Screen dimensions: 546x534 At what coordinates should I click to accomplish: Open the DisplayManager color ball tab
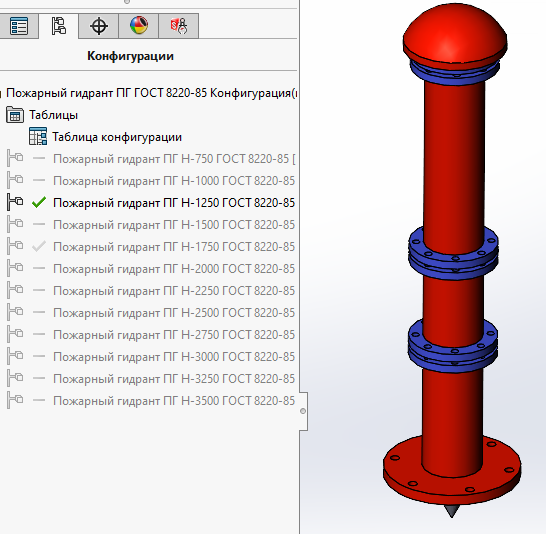[139, 26]
